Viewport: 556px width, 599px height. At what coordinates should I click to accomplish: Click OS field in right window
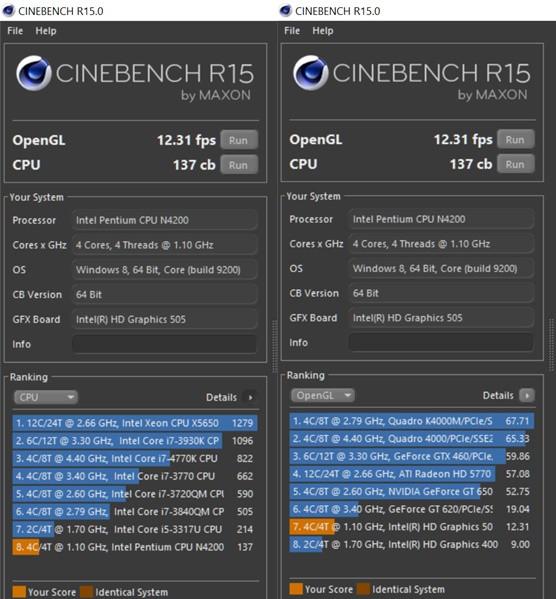point(441,269)
